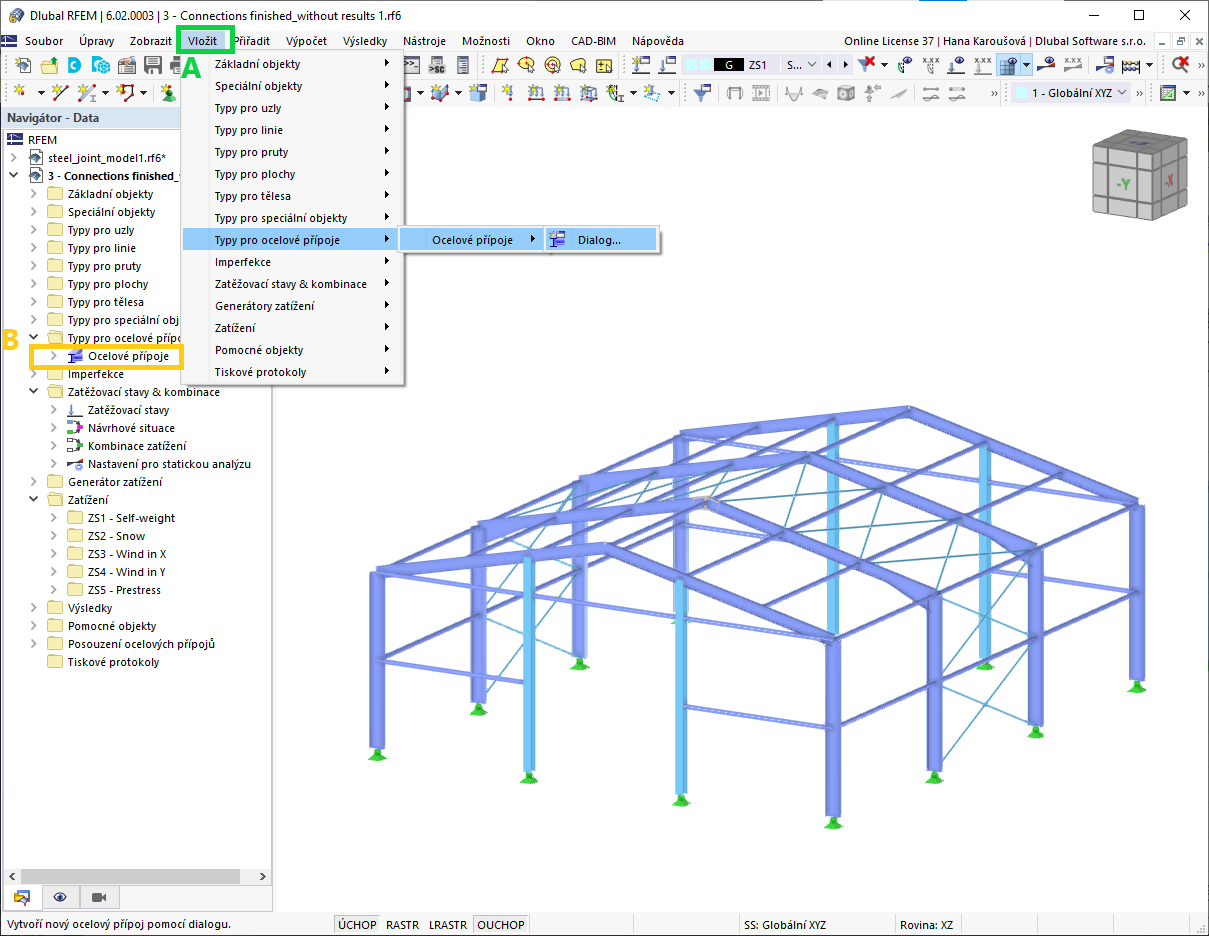1209x936 pixels.
Task: Select Ocelové přípoje in the navigator tree
Action: click(127, 356)
